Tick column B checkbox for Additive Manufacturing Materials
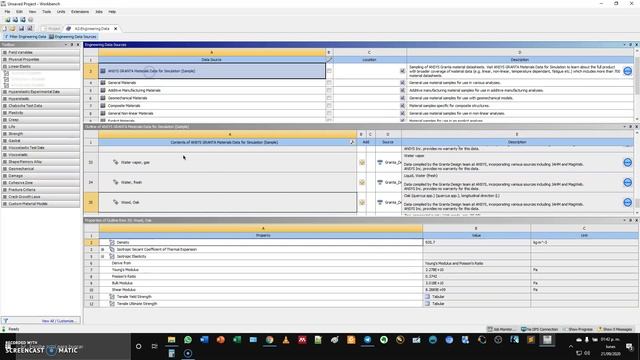This screenshot has width=640, height=360. (x=329, y=90)
